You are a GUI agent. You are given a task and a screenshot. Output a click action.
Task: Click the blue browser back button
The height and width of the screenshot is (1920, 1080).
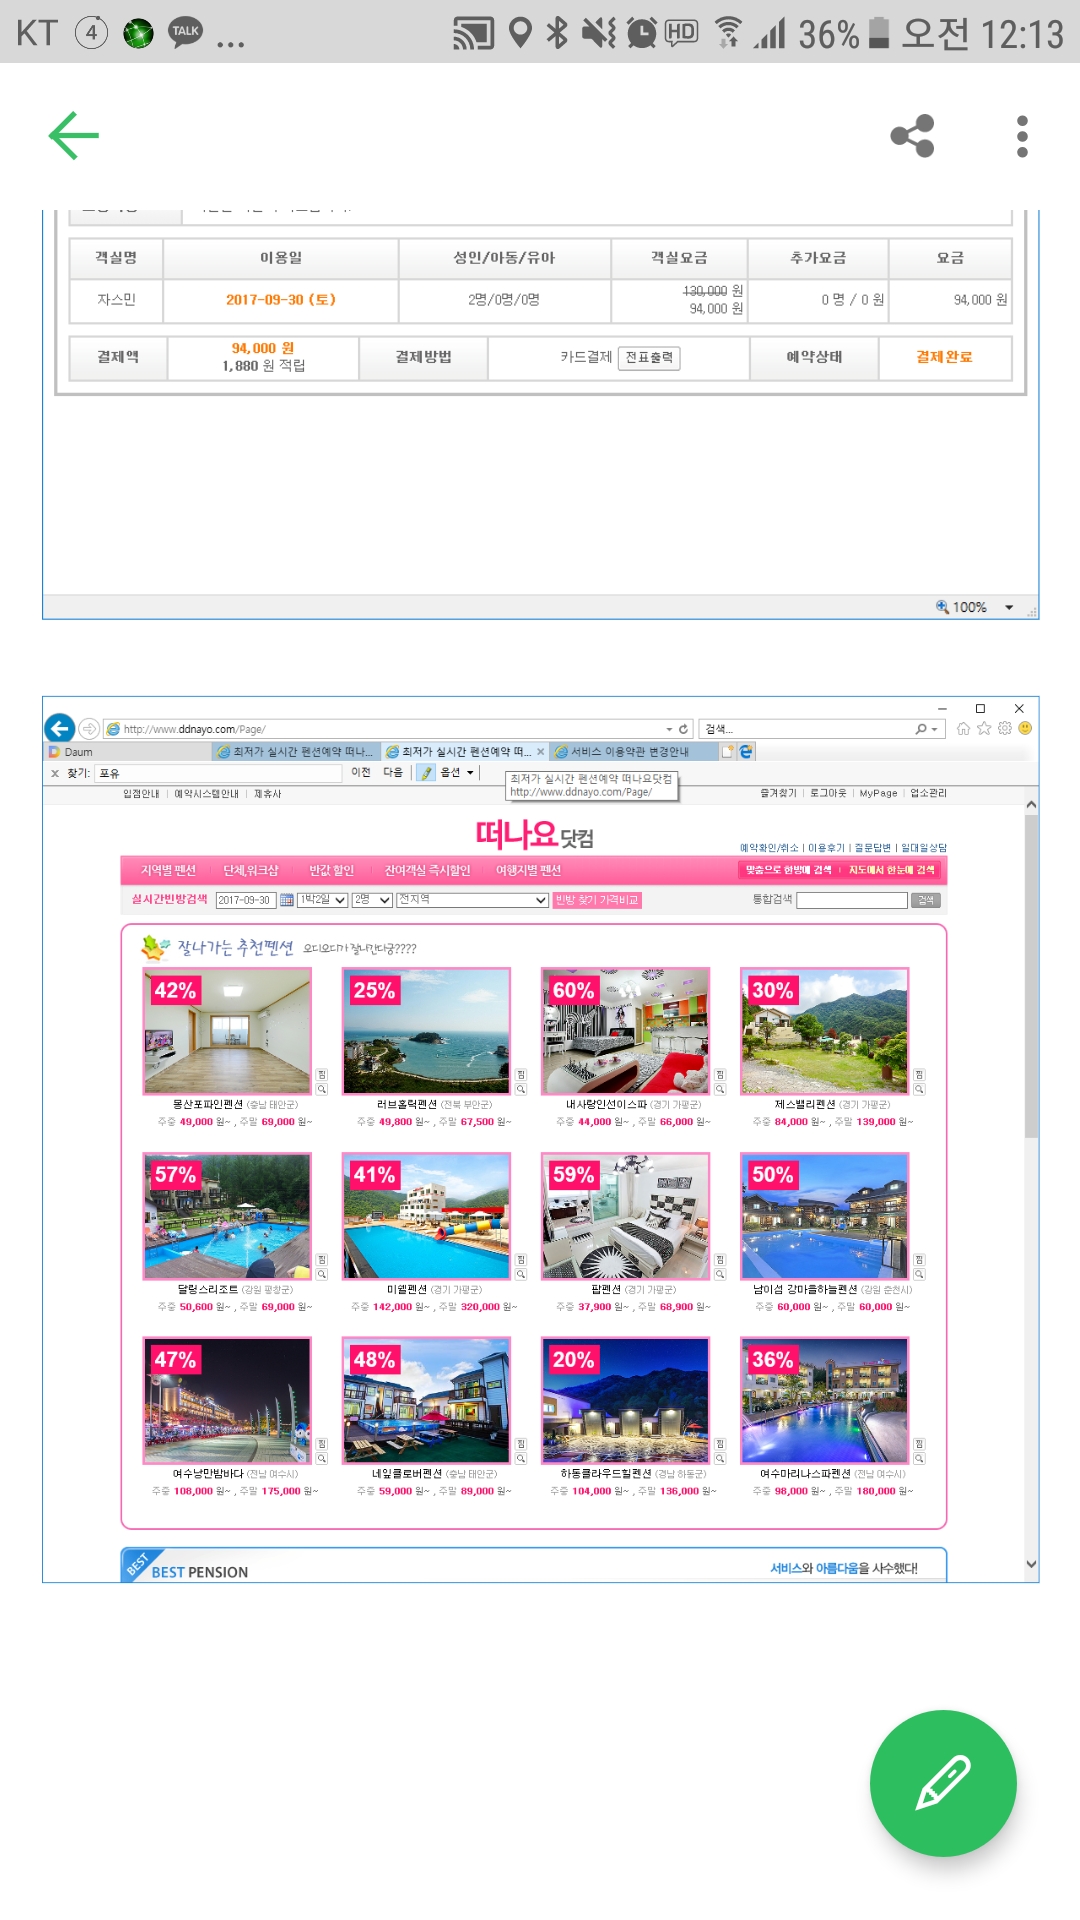click(60, 728)
